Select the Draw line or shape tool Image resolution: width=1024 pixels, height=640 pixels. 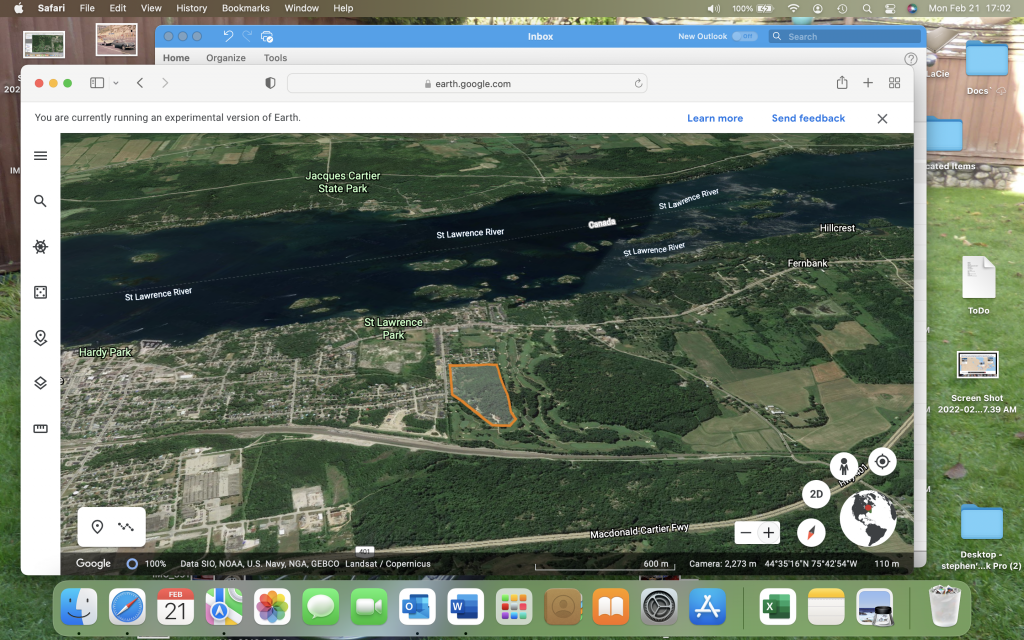tap(126, 527)
